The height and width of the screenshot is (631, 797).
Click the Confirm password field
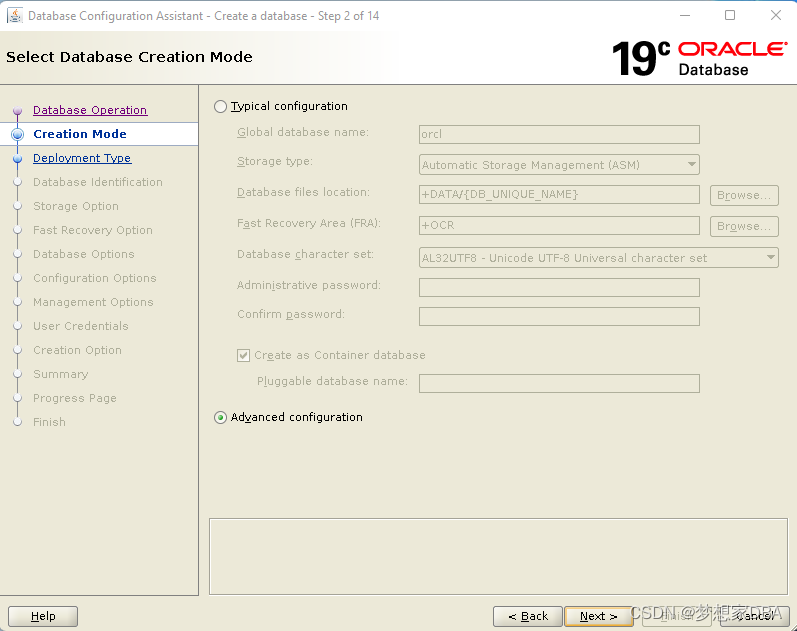559,316
